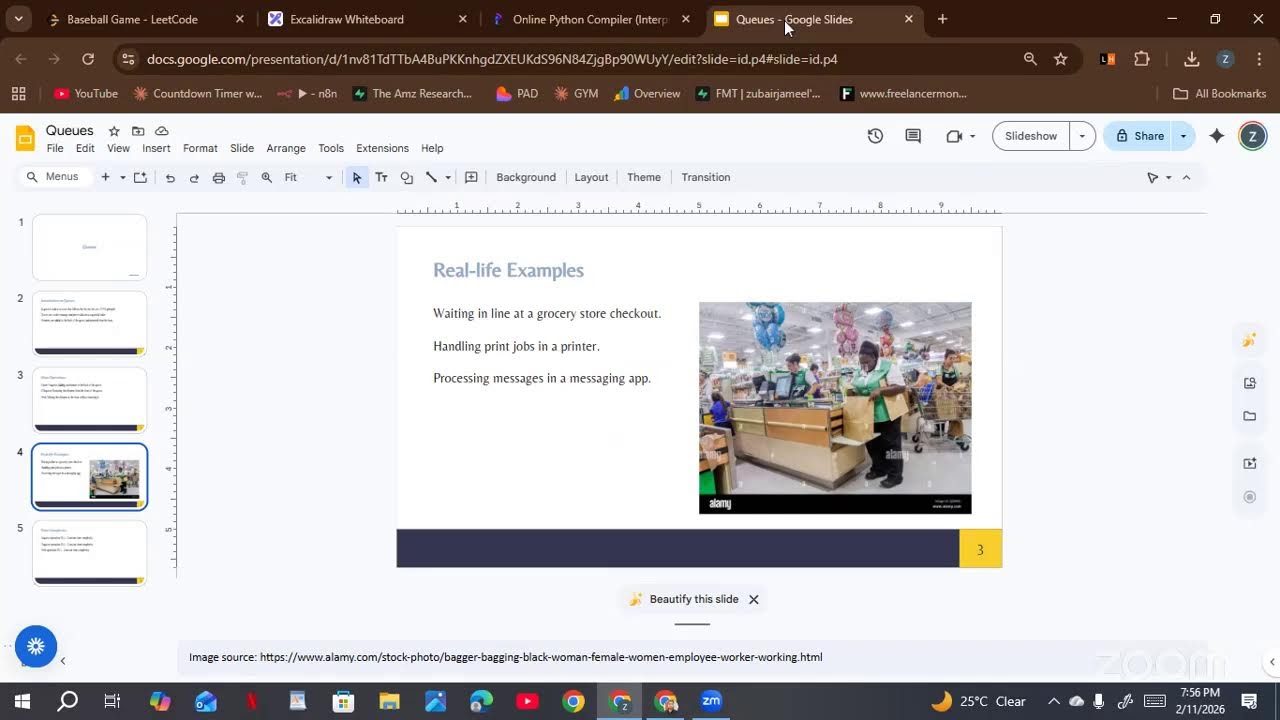1280x720 pixels.
Task: Click the Gemini sparkle icon
Action: coord(1217,136)
